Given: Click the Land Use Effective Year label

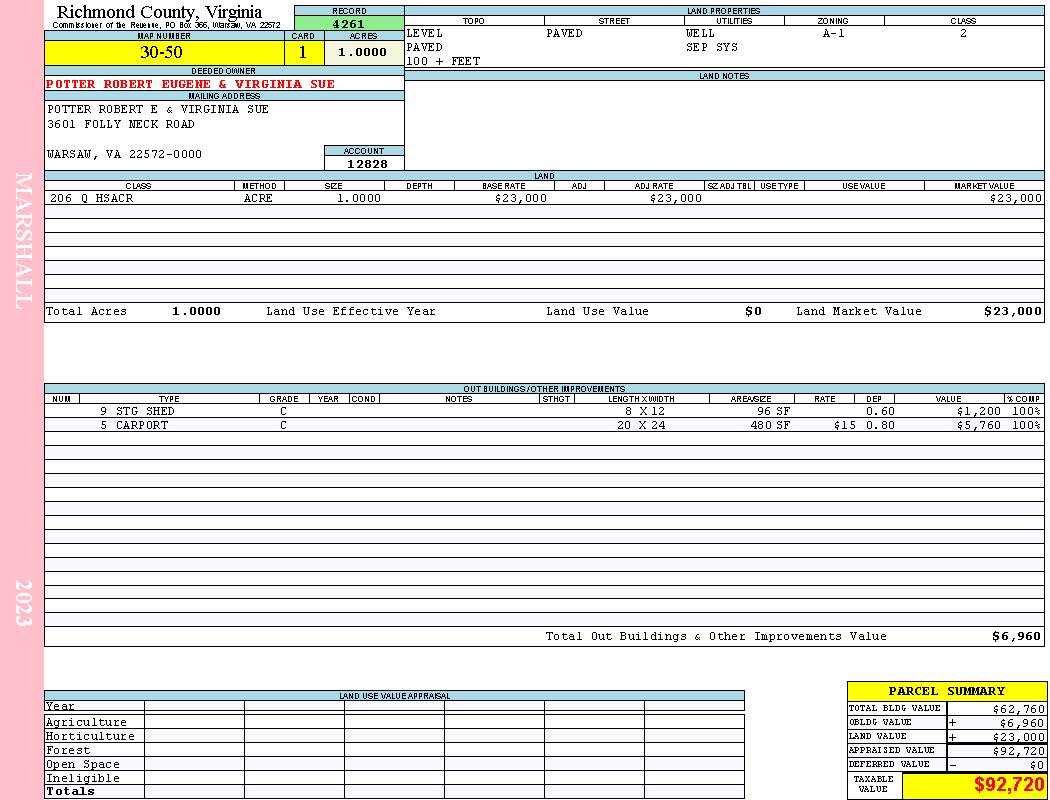Looking at the screenshot, I should tap(351, 311).
